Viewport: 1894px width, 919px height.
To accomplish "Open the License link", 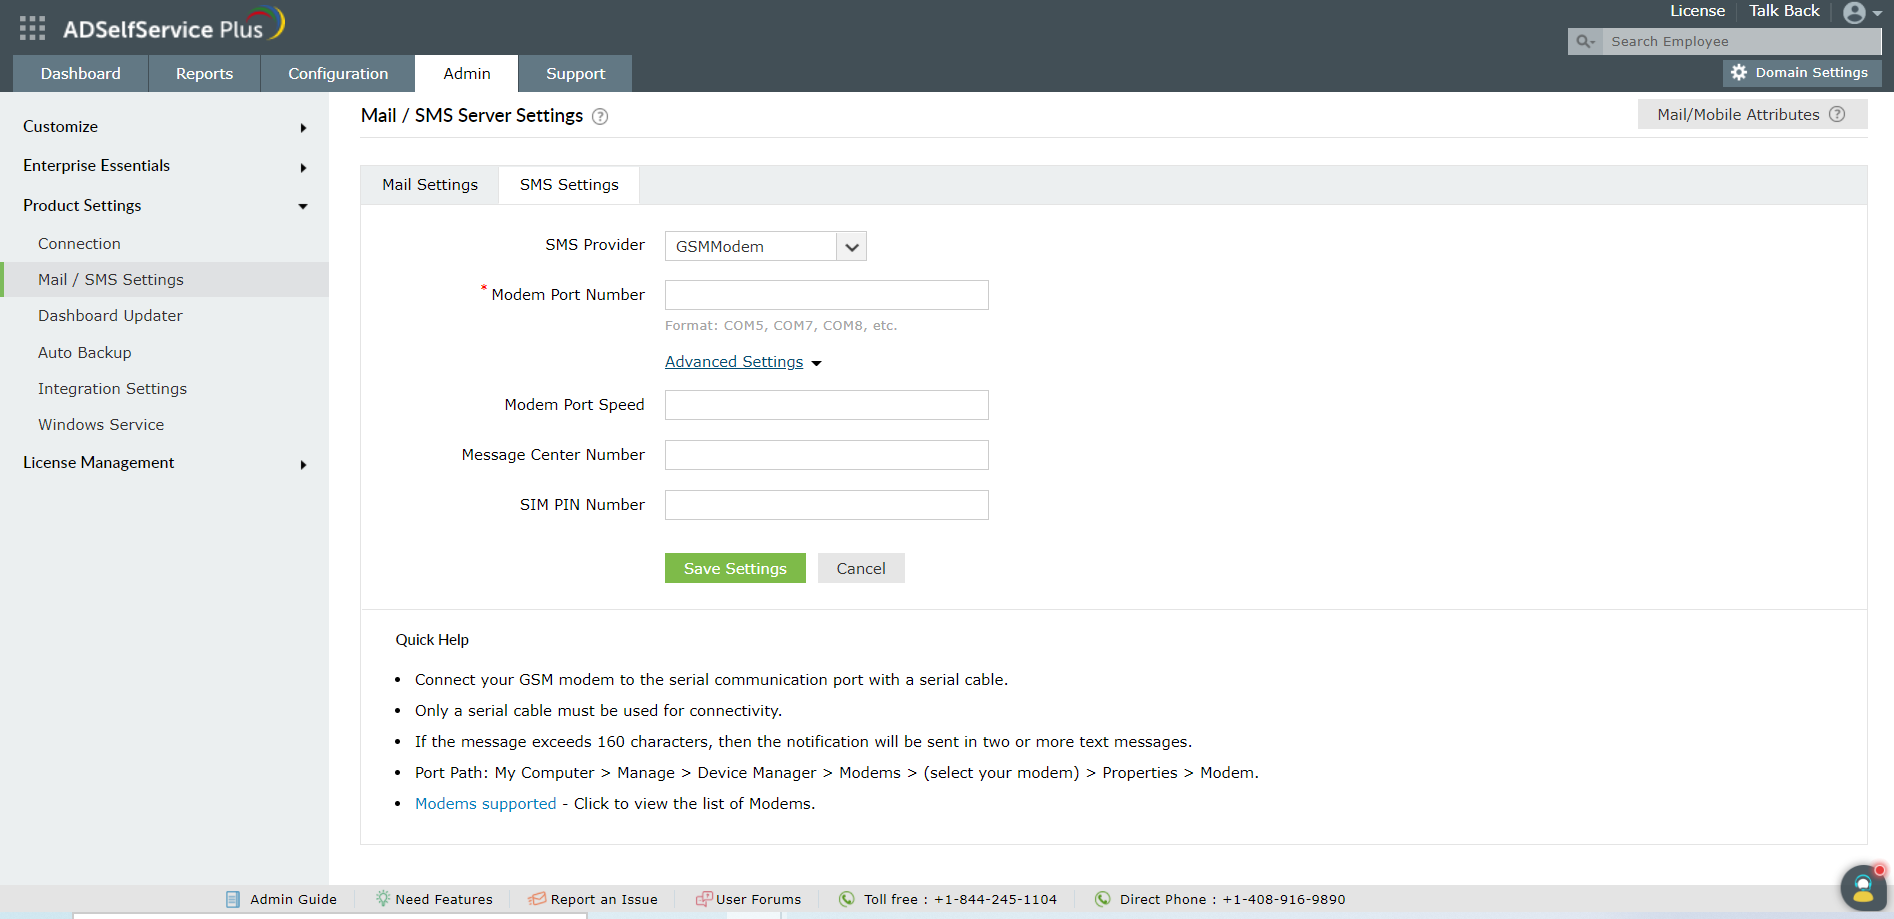I will click(x=1697, y=11).
